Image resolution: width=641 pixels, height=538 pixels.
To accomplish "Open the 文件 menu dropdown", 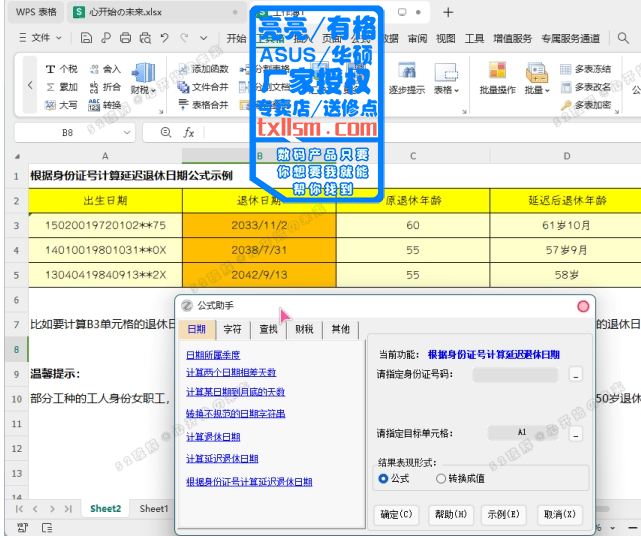I will coord(40,38).
